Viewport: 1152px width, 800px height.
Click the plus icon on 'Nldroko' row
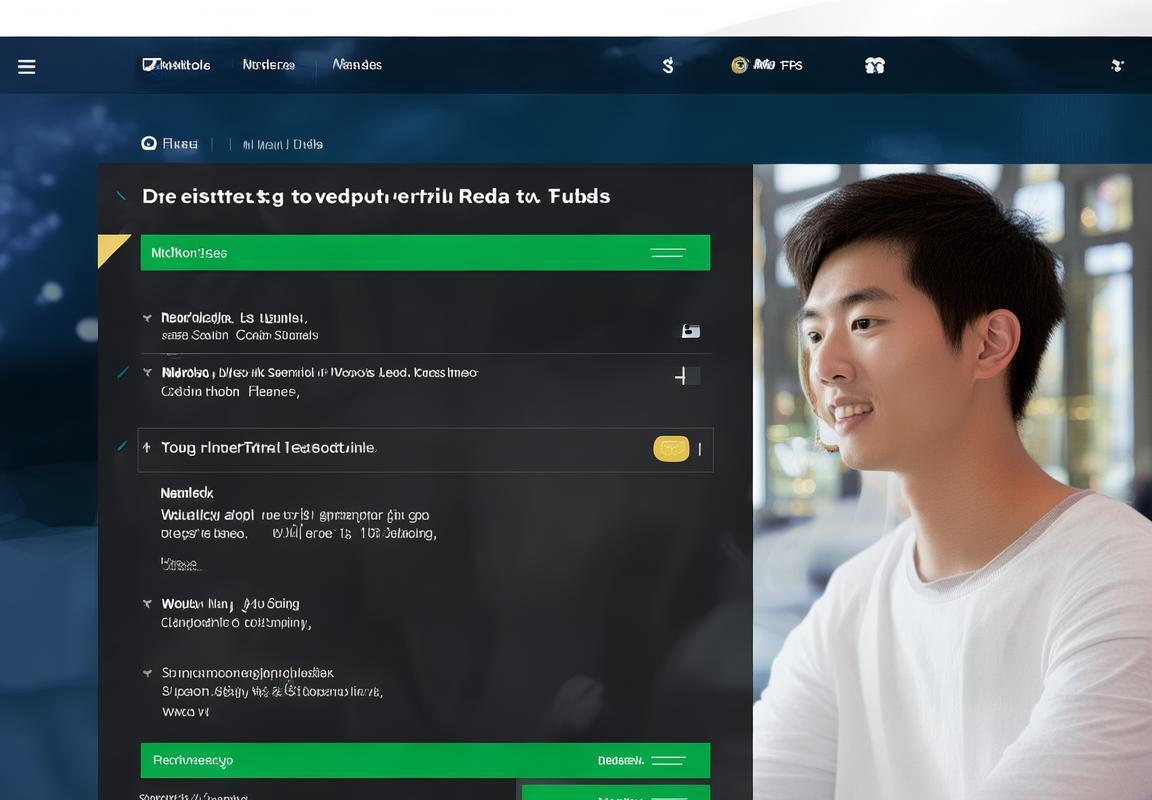pos(682,376)
